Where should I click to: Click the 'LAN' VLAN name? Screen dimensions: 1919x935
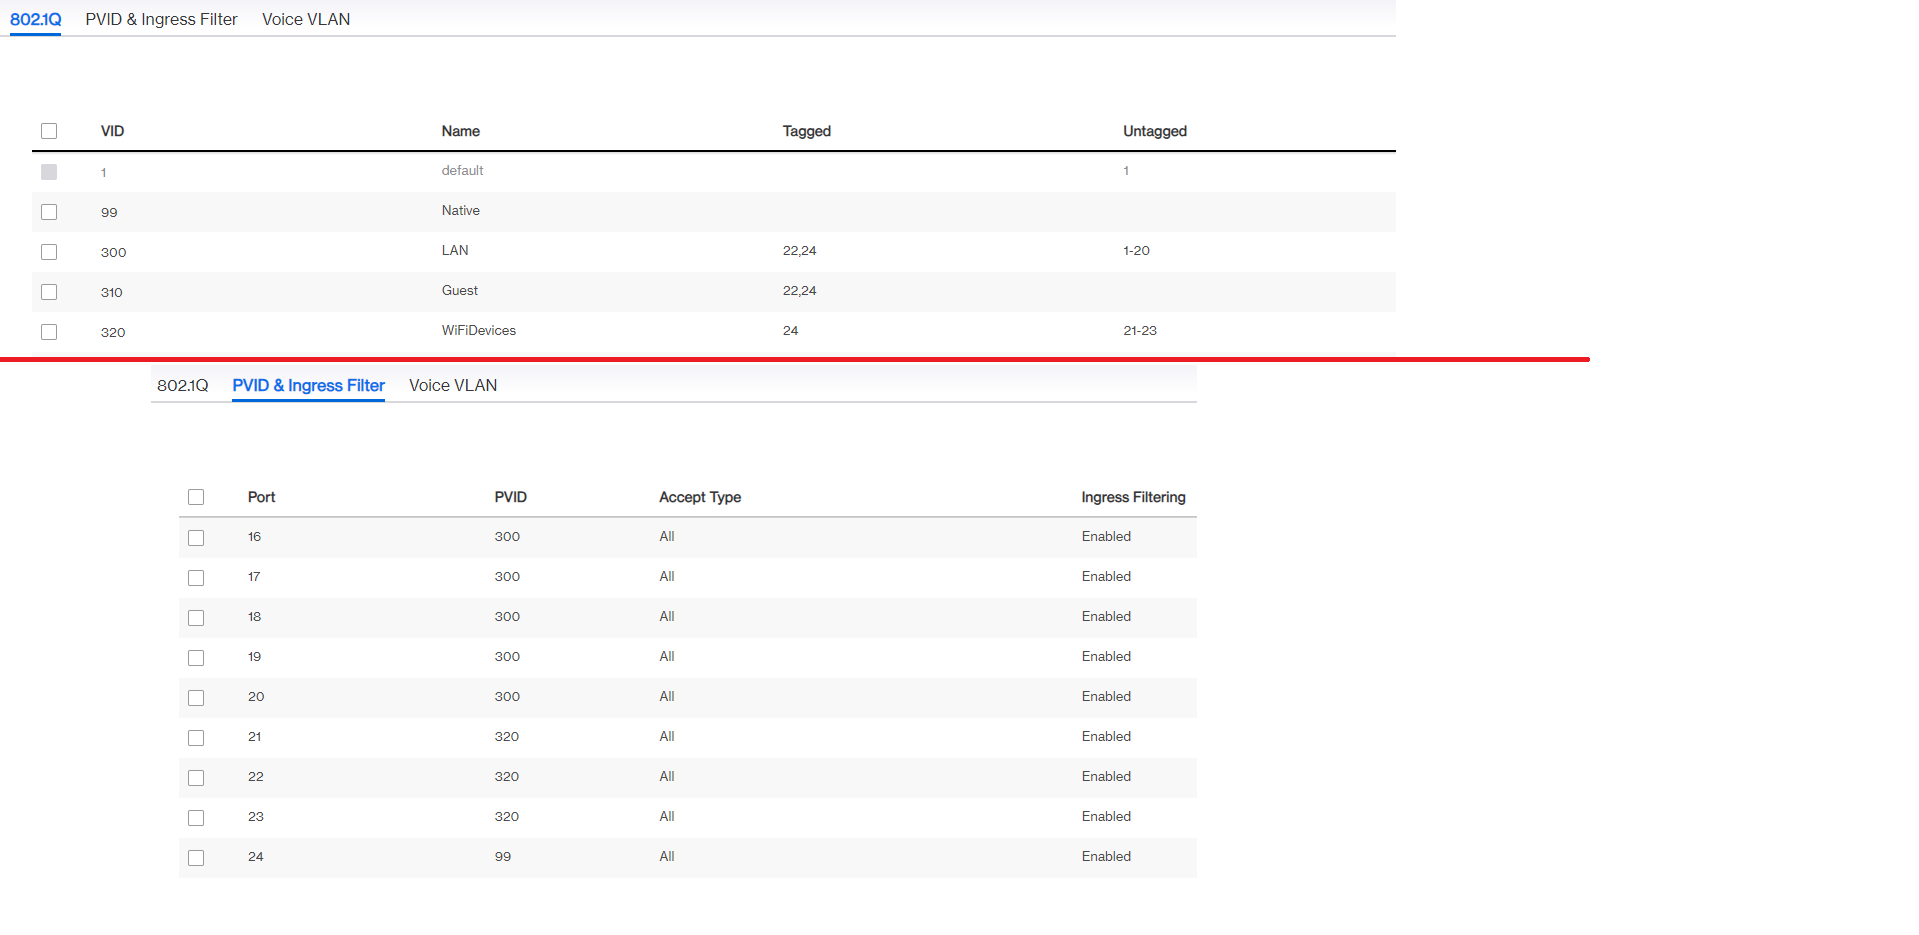point(455,251)
